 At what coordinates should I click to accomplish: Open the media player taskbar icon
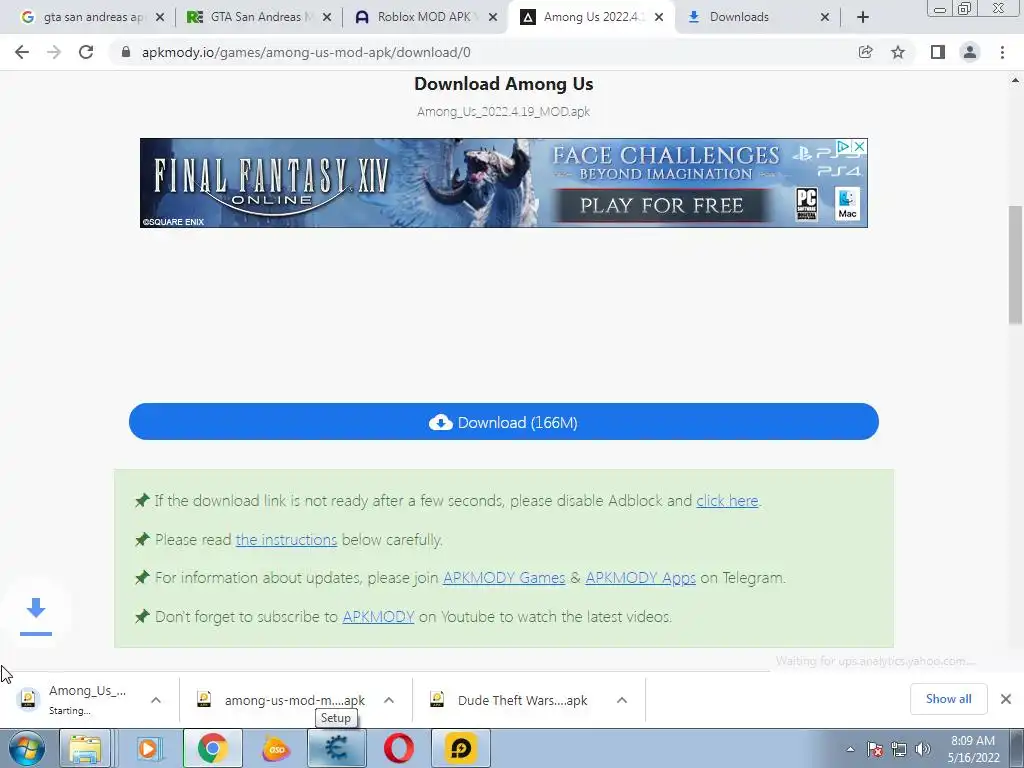[x=149, y=748]
